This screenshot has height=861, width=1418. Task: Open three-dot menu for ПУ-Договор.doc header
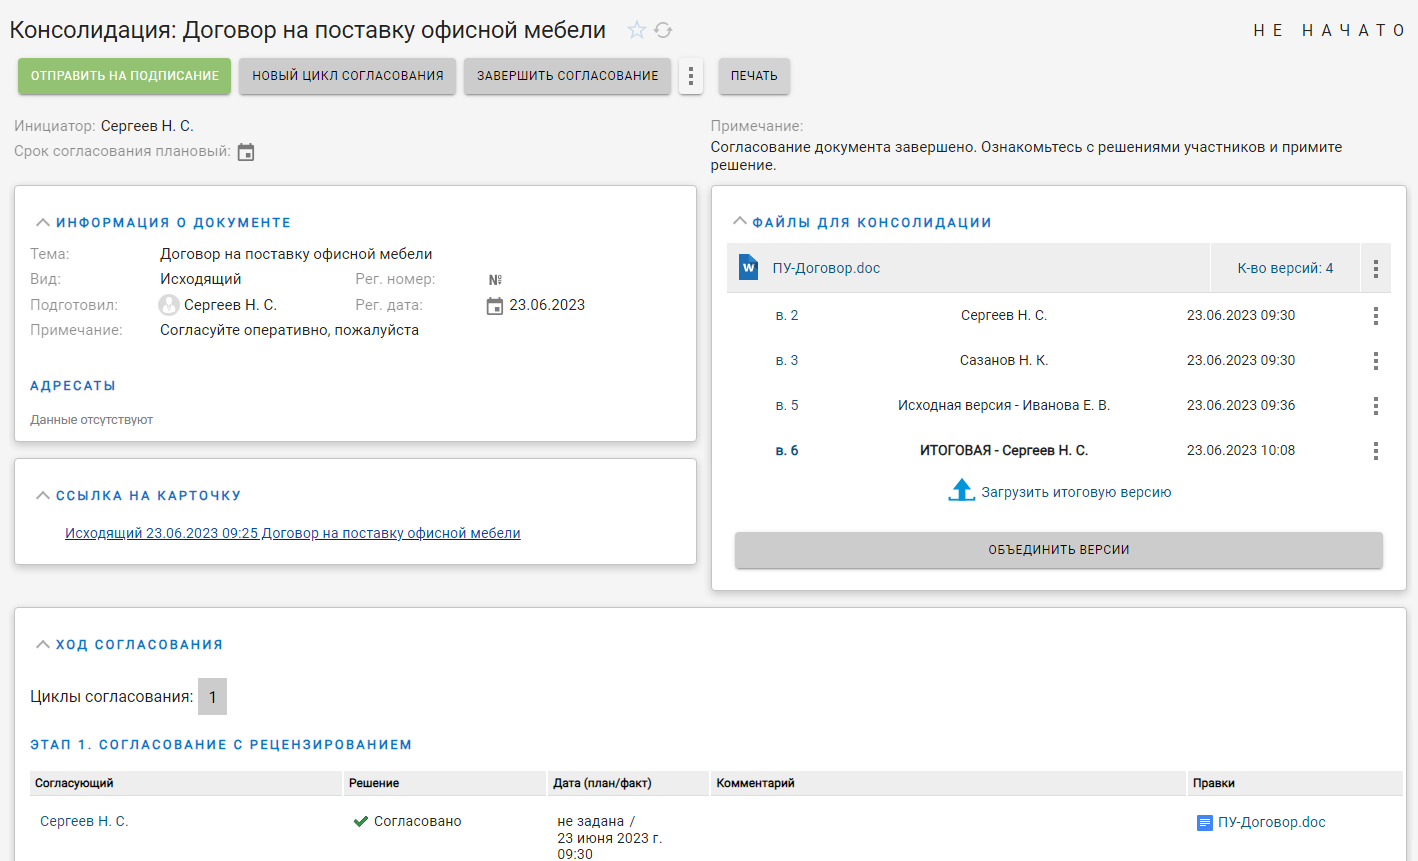[x=1376, y=268]
